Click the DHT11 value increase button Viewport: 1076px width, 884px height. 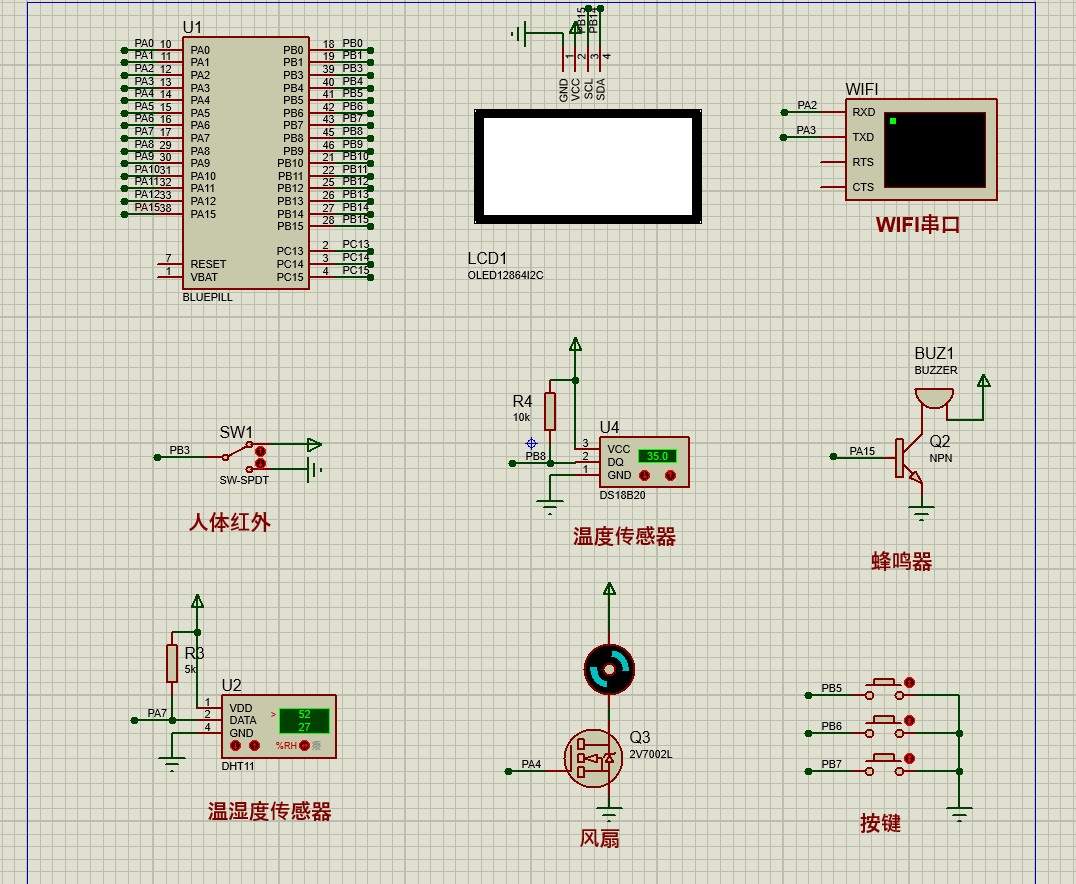point(255,745)
